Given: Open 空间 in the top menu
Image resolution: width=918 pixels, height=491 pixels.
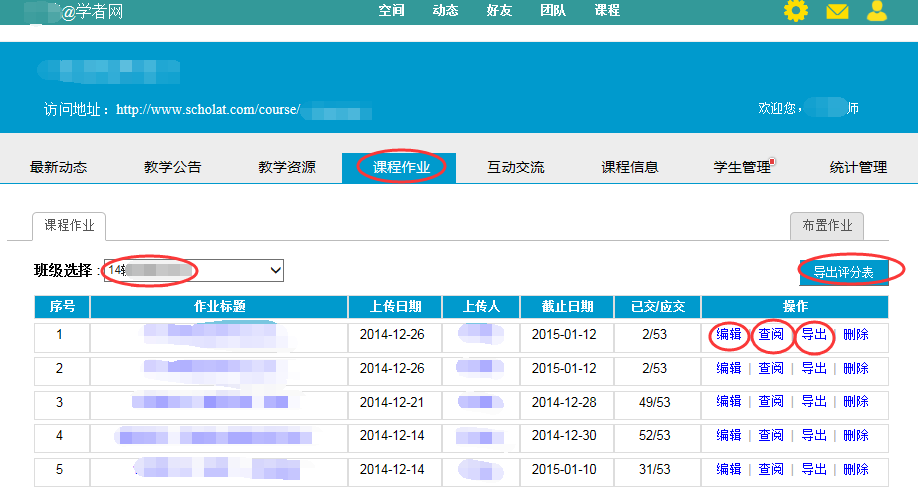Looking at the screenshot, I should tap(392, 11).
